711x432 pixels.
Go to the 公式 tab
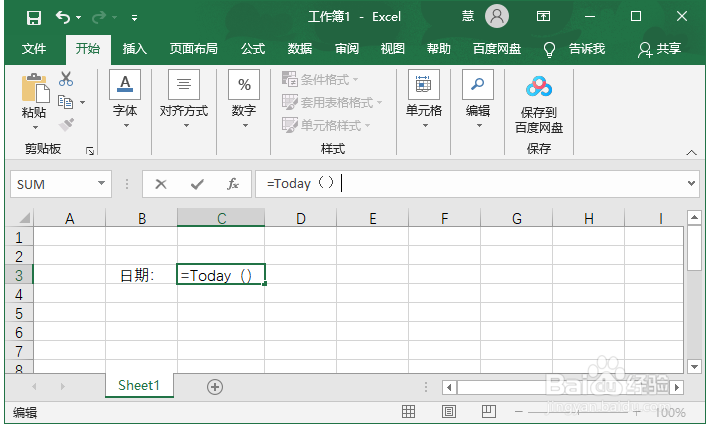pyautogui.click(x=253, y=49)
